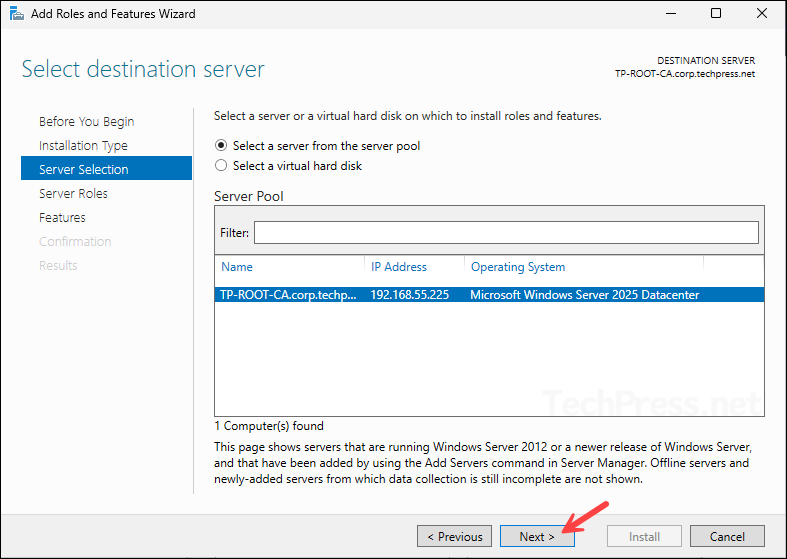
Task: Click the Confirmation step in sidebar
Action: (x=75, y=241)
